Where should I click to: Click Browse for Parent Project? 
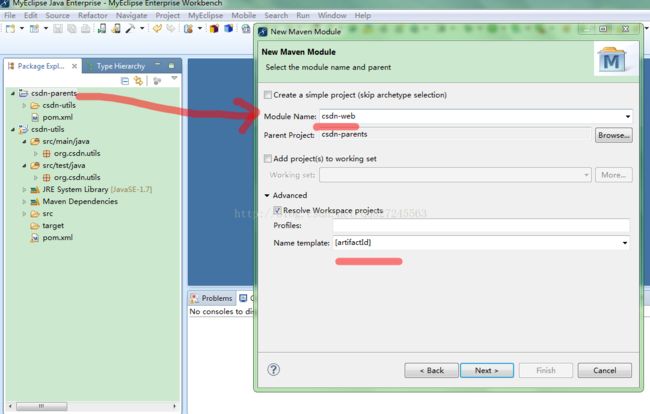pyautogui.click(x=614, y=135)
